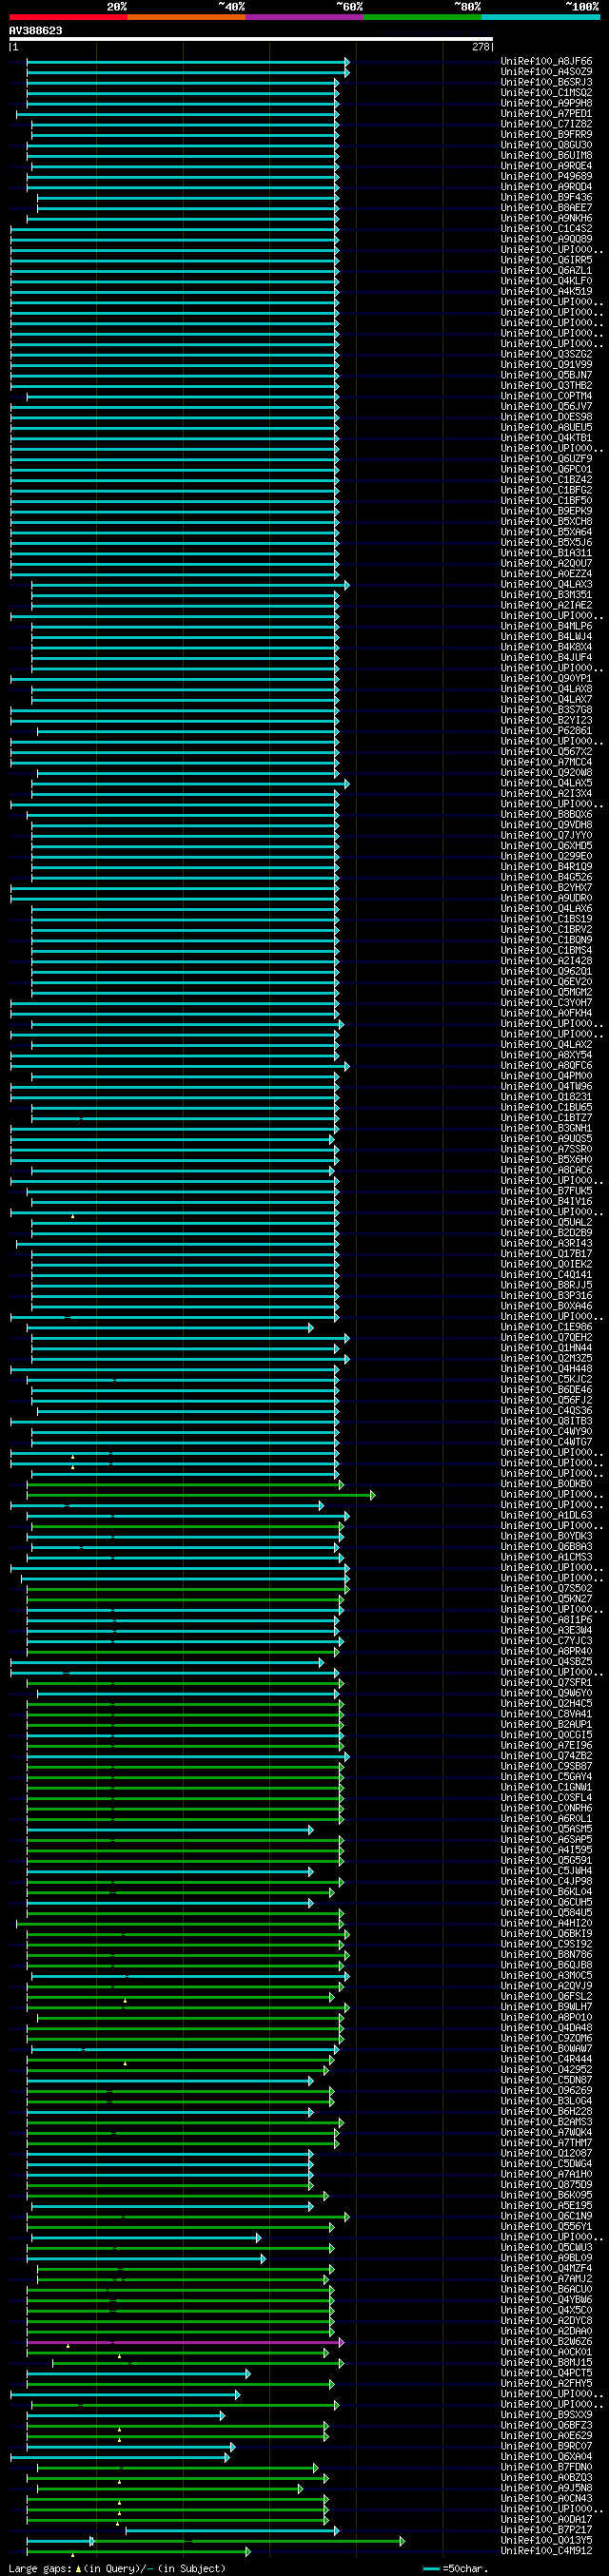Click hit label UniRef100_A4K519
609x2576 pixels.
tap(546, 292)
